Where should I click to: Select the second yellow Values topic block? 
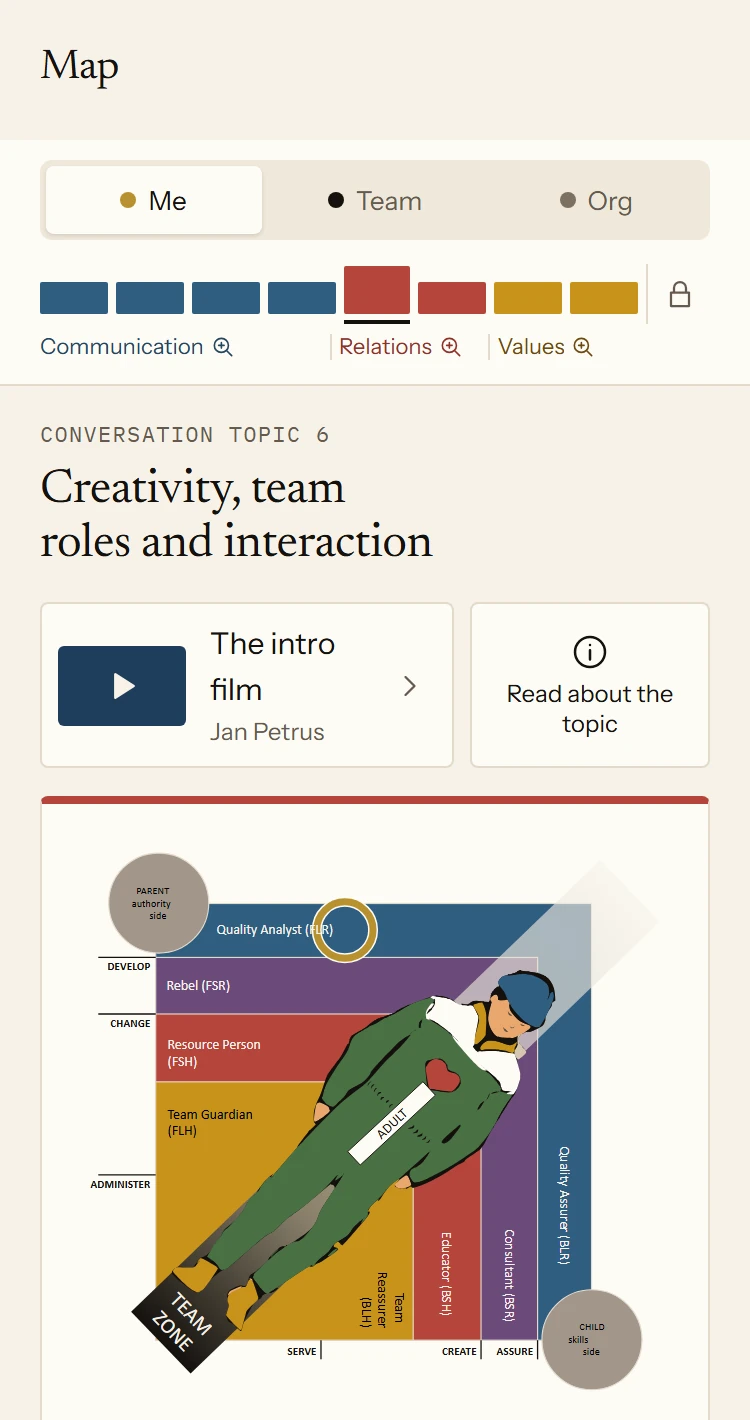(x=604, y=298)
